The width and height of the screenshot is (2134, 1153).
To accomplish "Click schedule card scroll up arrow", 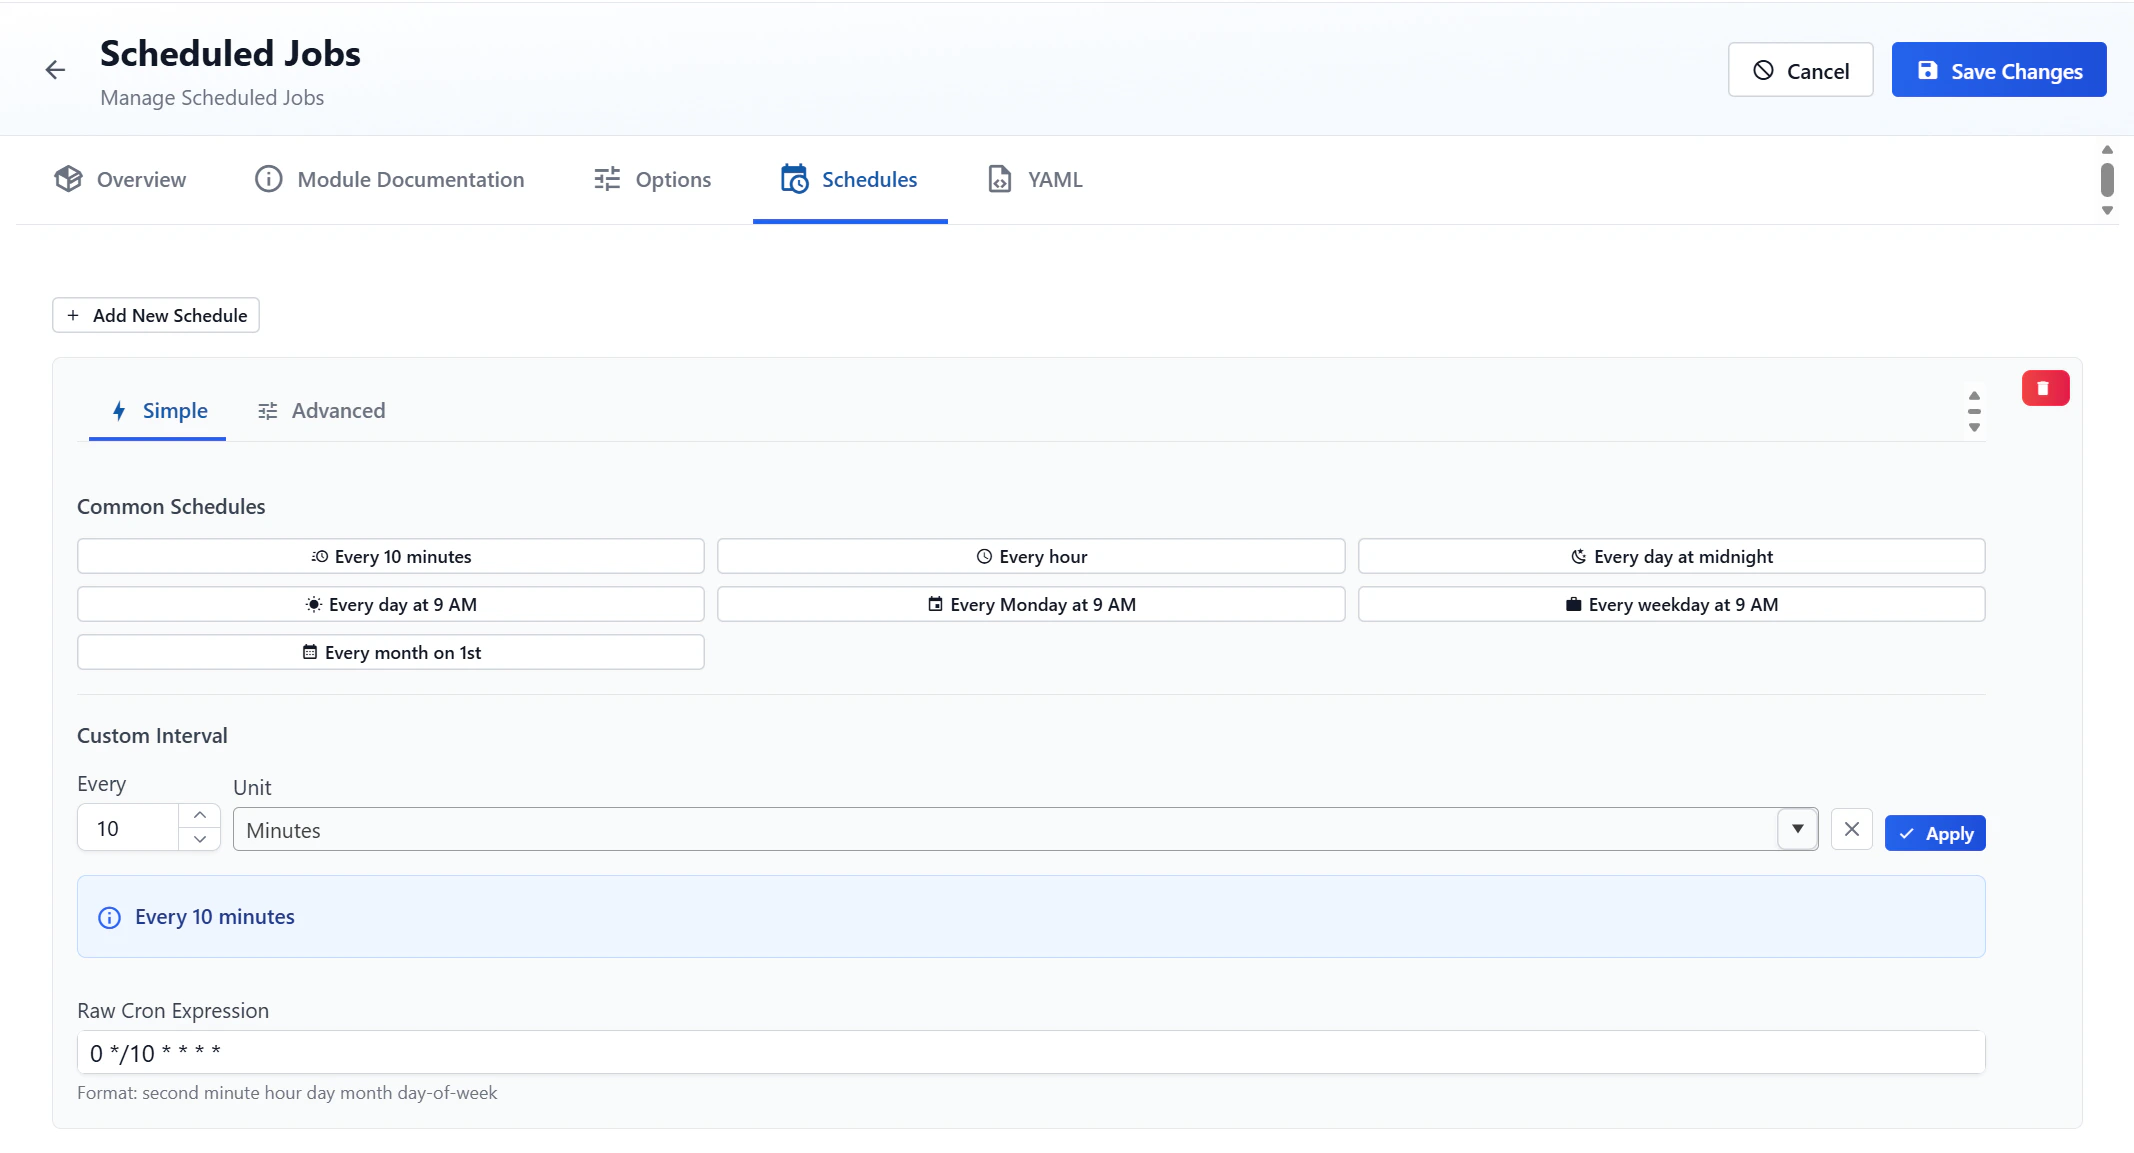I will tap(1974, 396).
